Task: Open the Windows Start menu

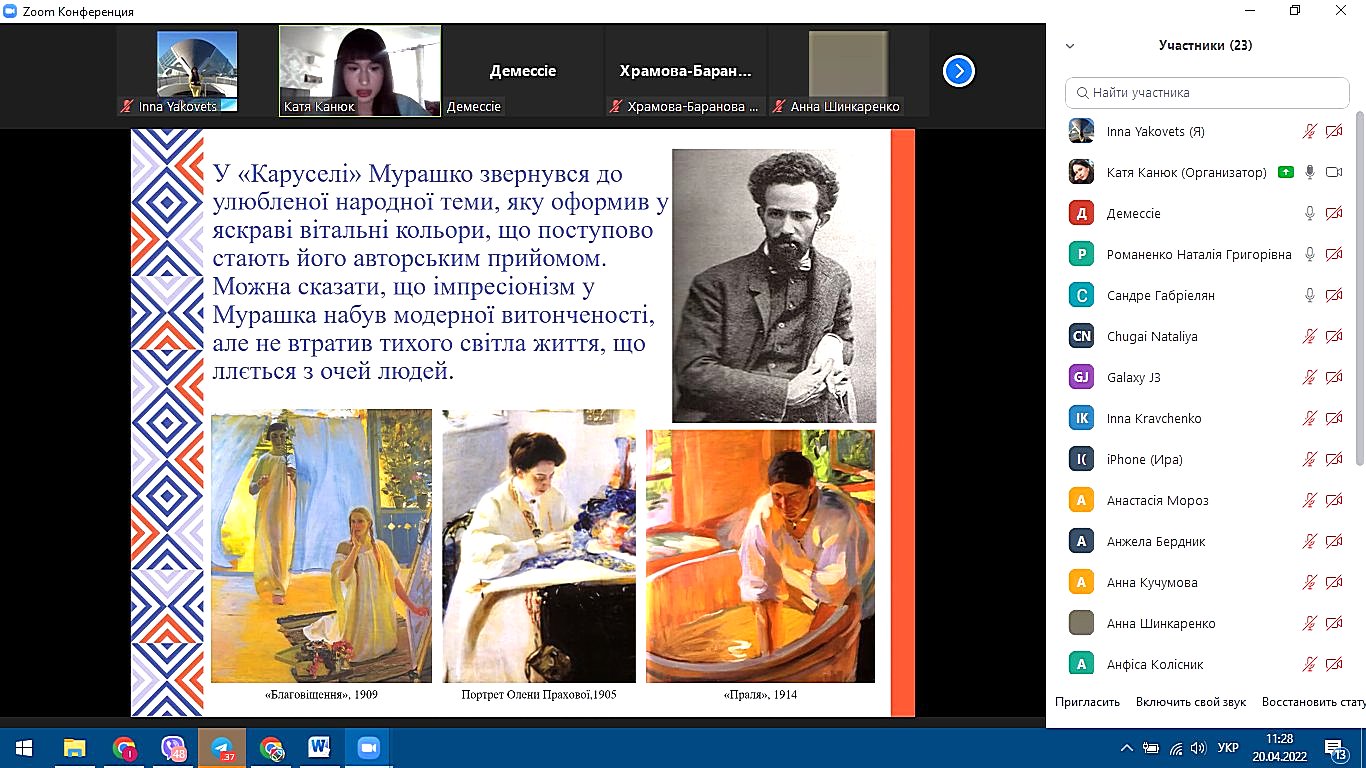Action: coord(23,747)
